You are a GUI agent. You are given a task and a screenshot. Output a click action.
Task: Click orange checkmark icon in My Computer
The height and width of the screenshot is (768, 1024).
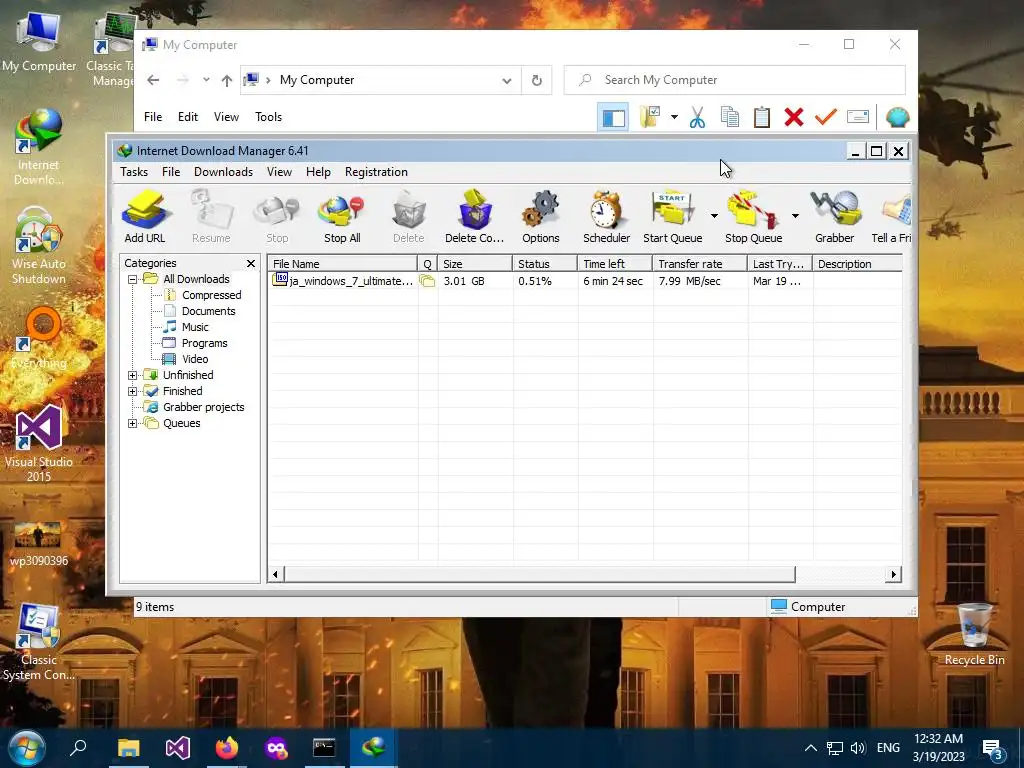[825, 118]
